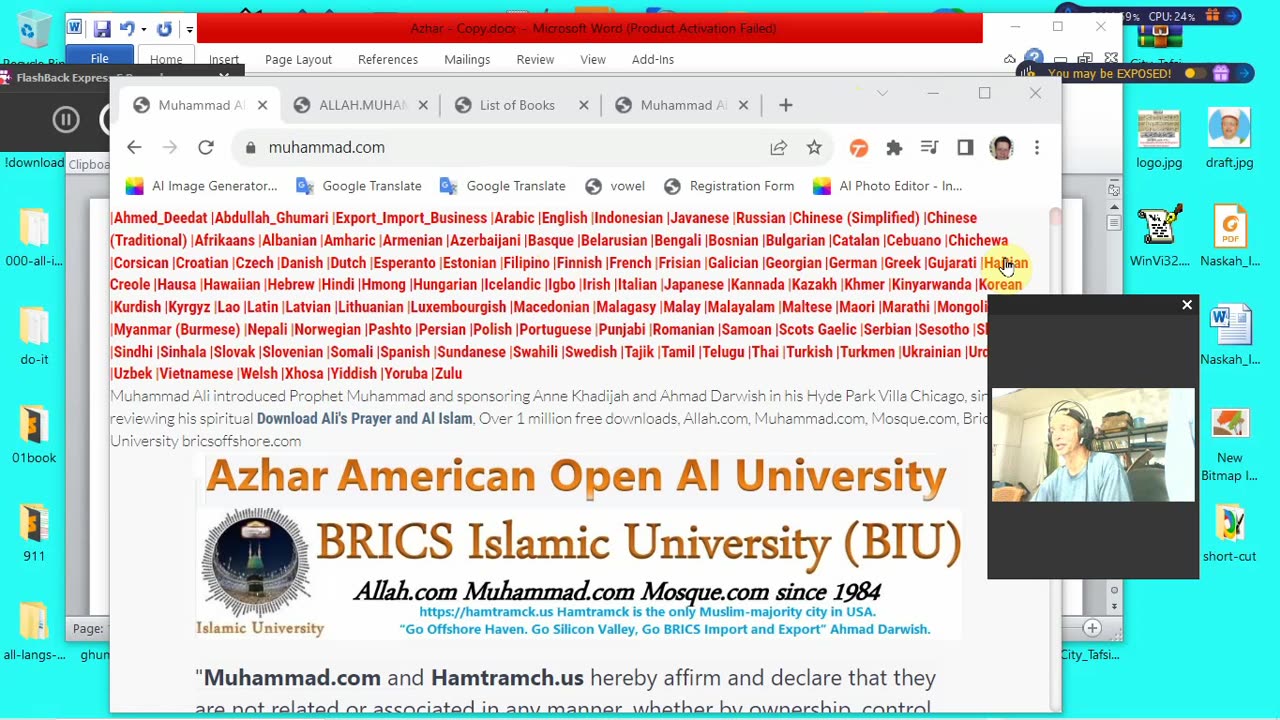Open Registration Form bookmark

[x=728, y=186]
